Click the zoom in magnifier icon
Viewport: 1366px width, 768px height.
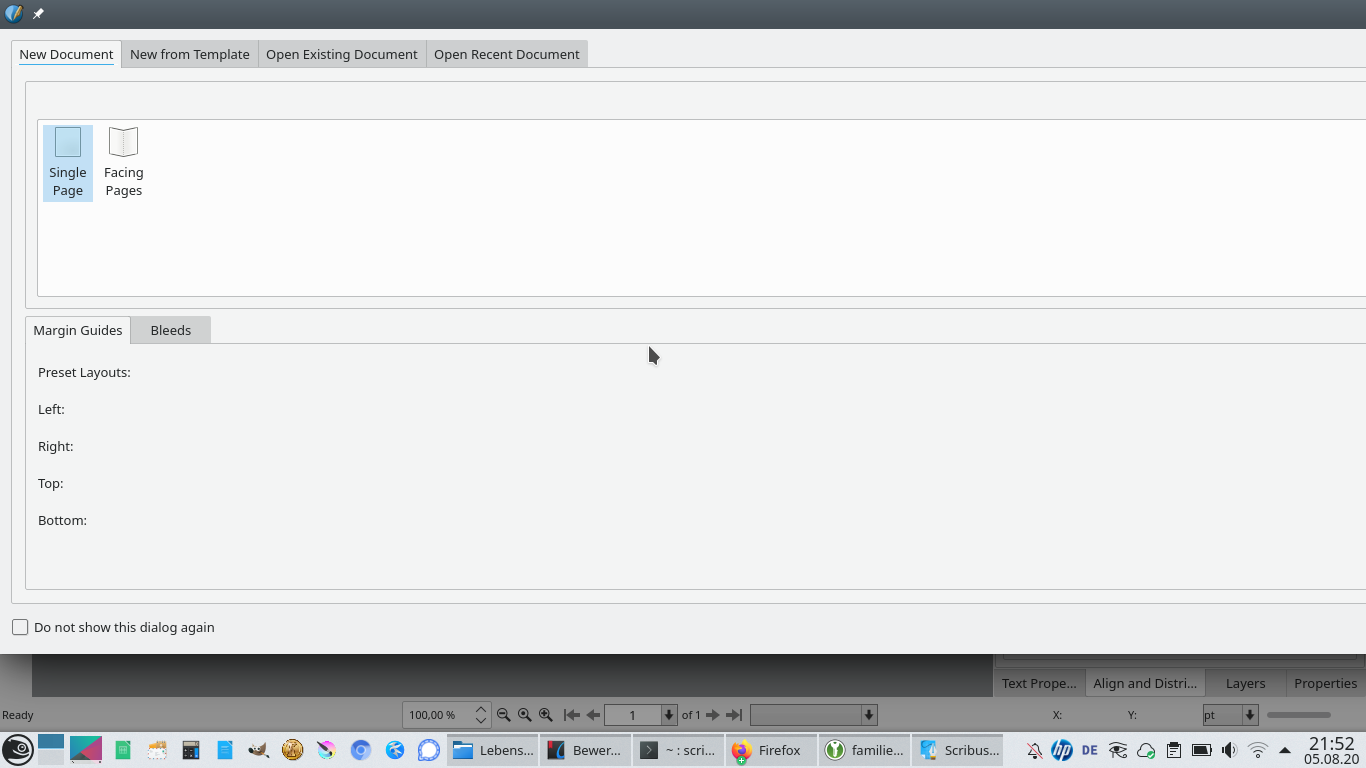point(546,715)
